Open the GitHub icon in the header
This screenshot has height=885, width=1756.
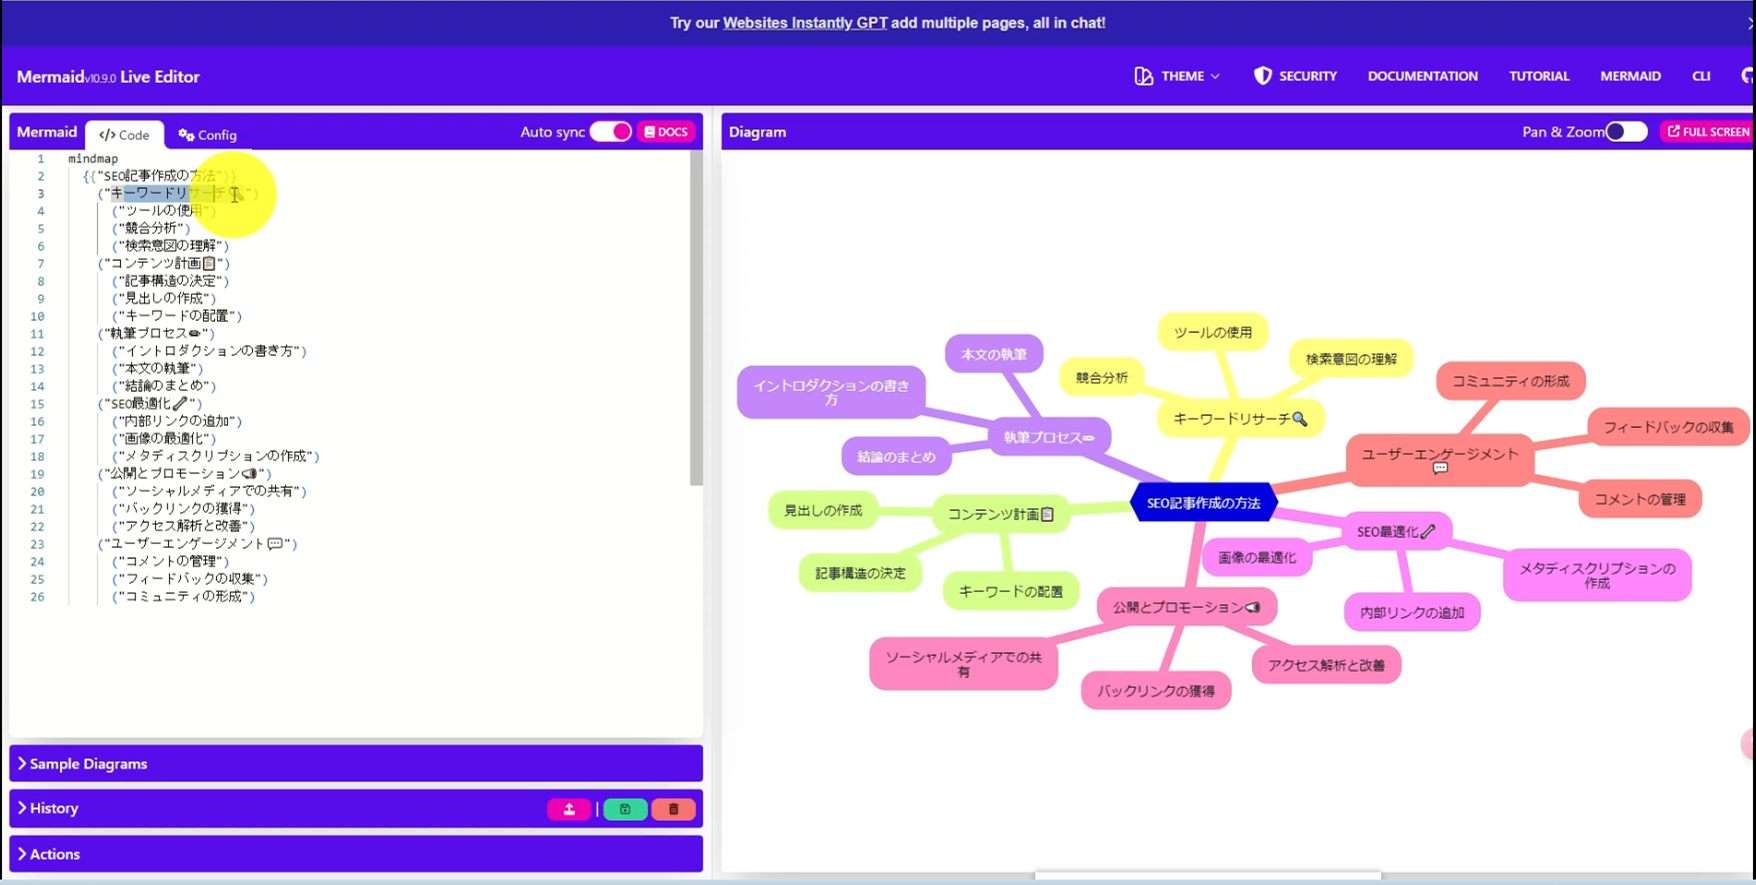(1748, 76)
